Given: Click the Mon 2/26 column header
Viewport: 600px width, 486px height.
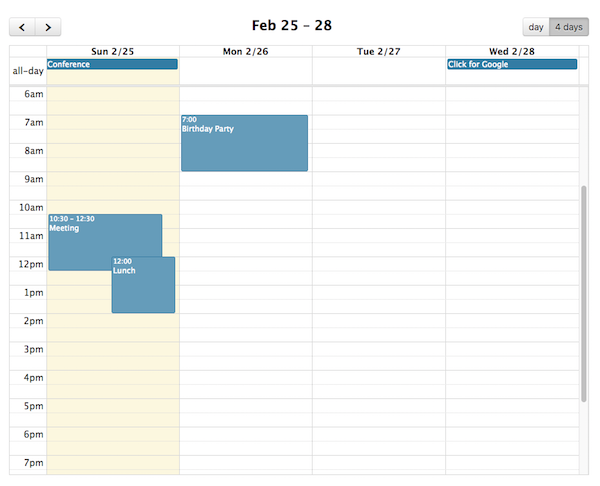Looking at the screenshot, I should point(246,51).
